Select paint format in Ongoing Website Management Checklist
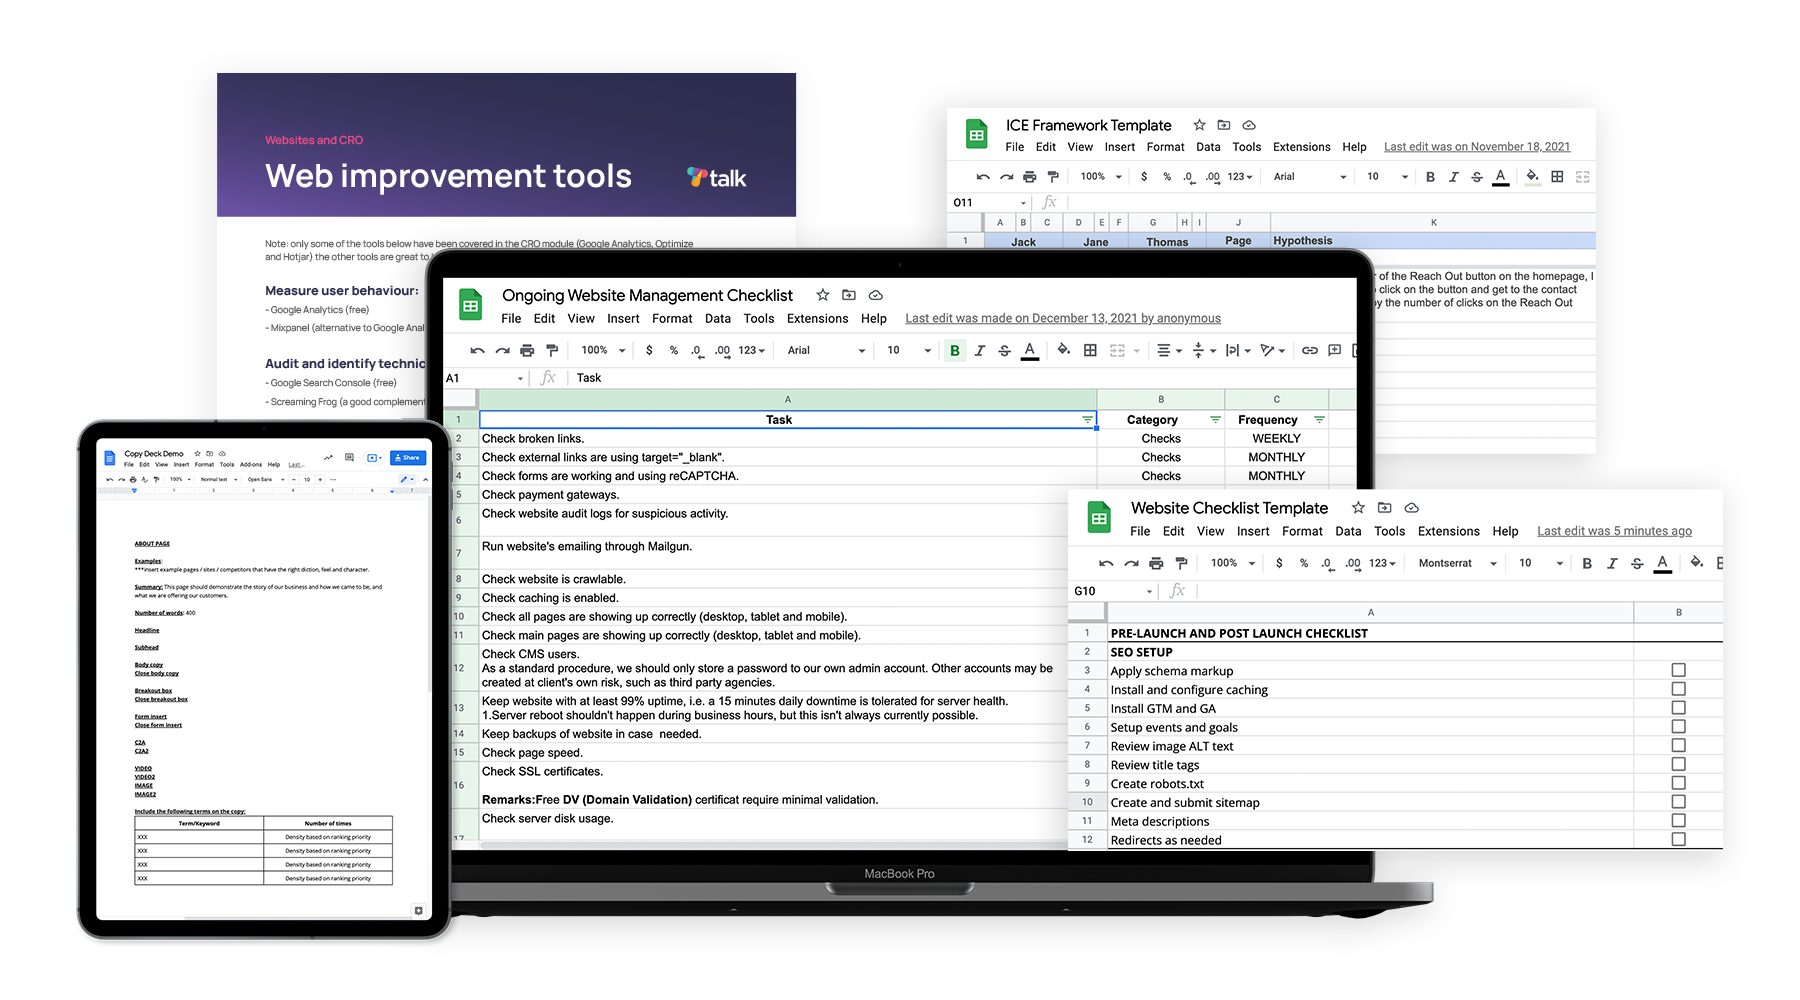 552,351
